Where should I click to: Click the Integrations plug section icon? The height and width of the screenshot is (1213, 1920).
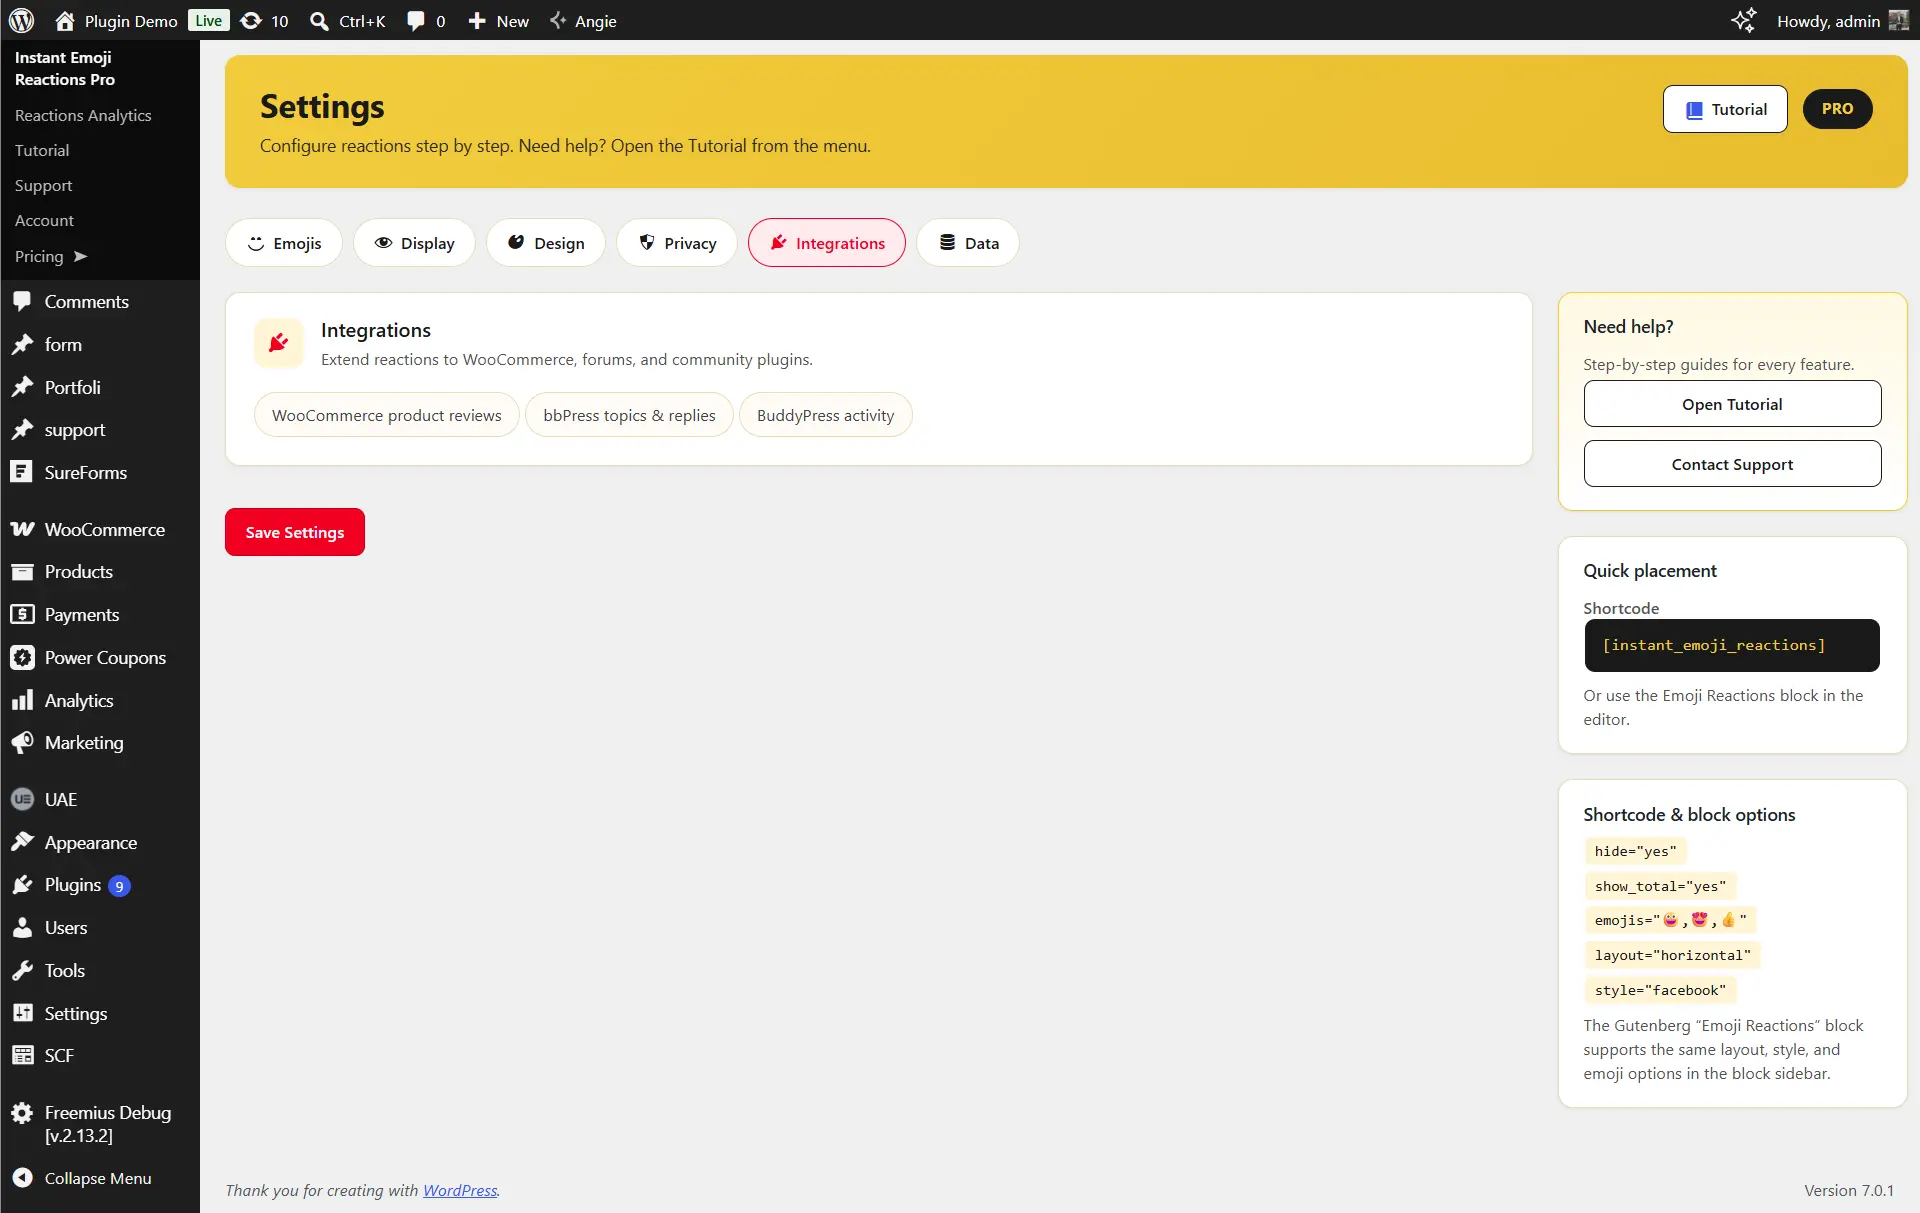point(279,344)
